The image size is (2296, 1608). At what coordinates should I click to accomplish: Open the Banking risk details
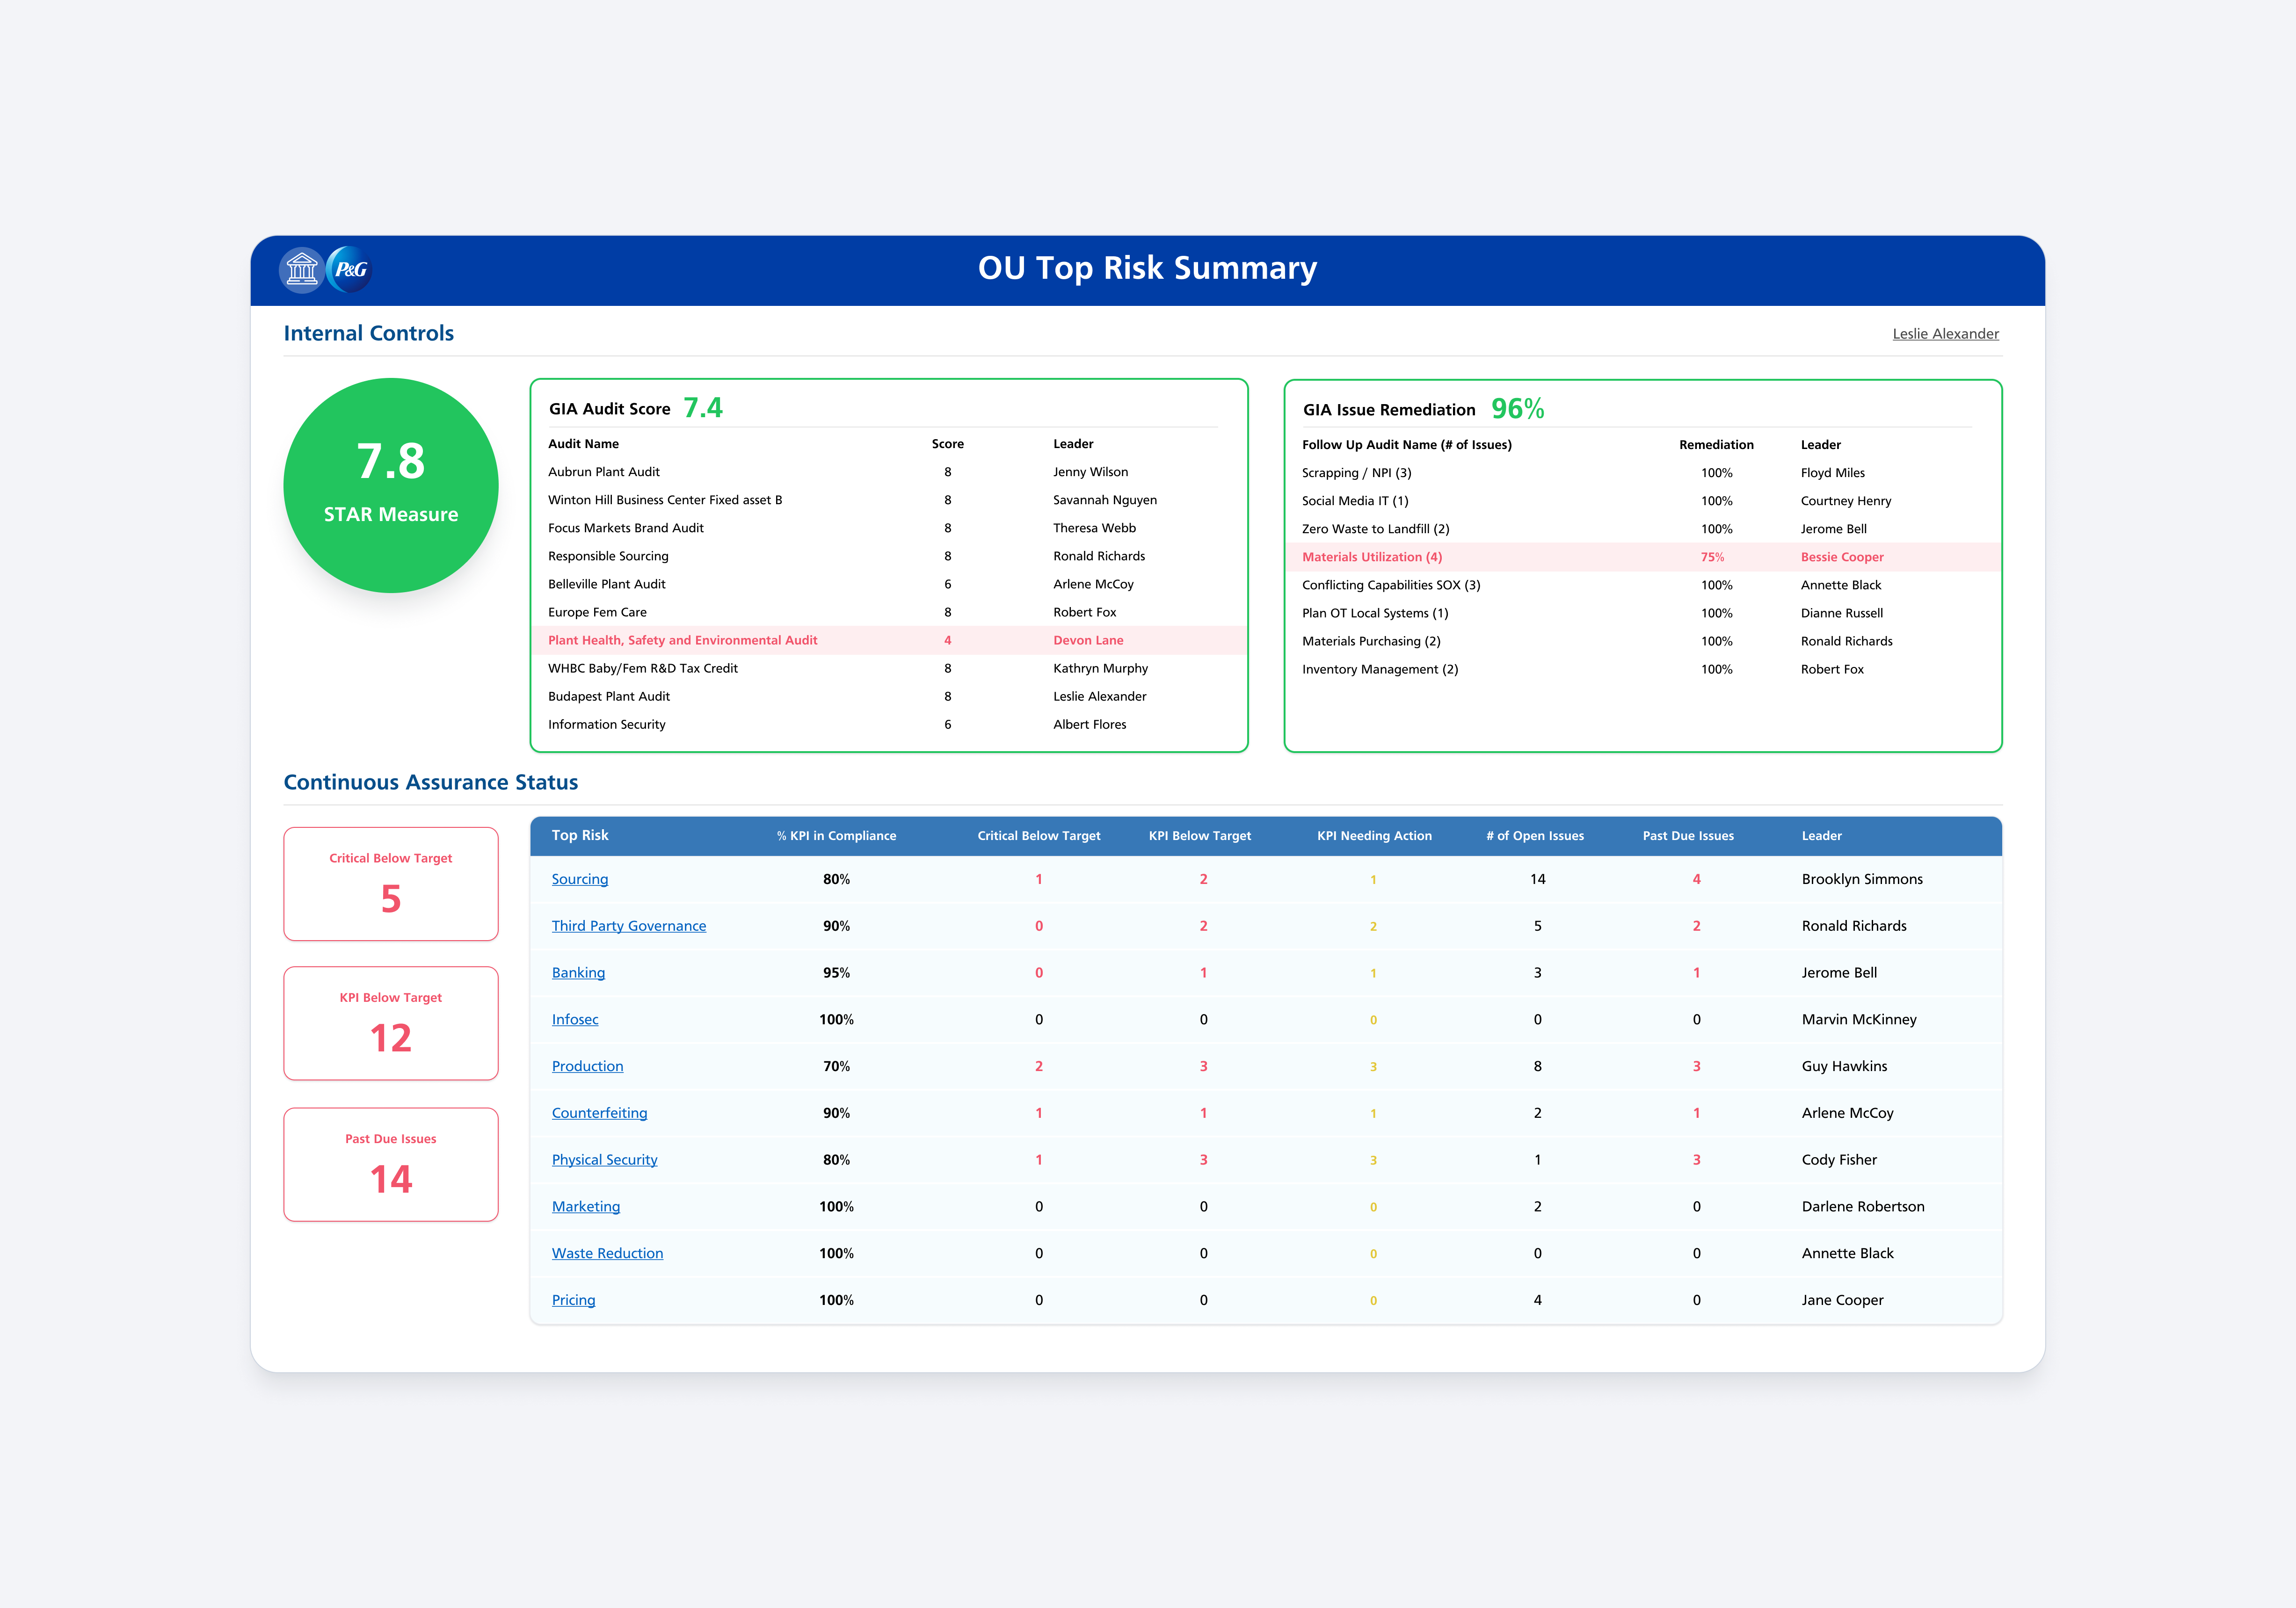pyautogui.click(x=578, y=972)
